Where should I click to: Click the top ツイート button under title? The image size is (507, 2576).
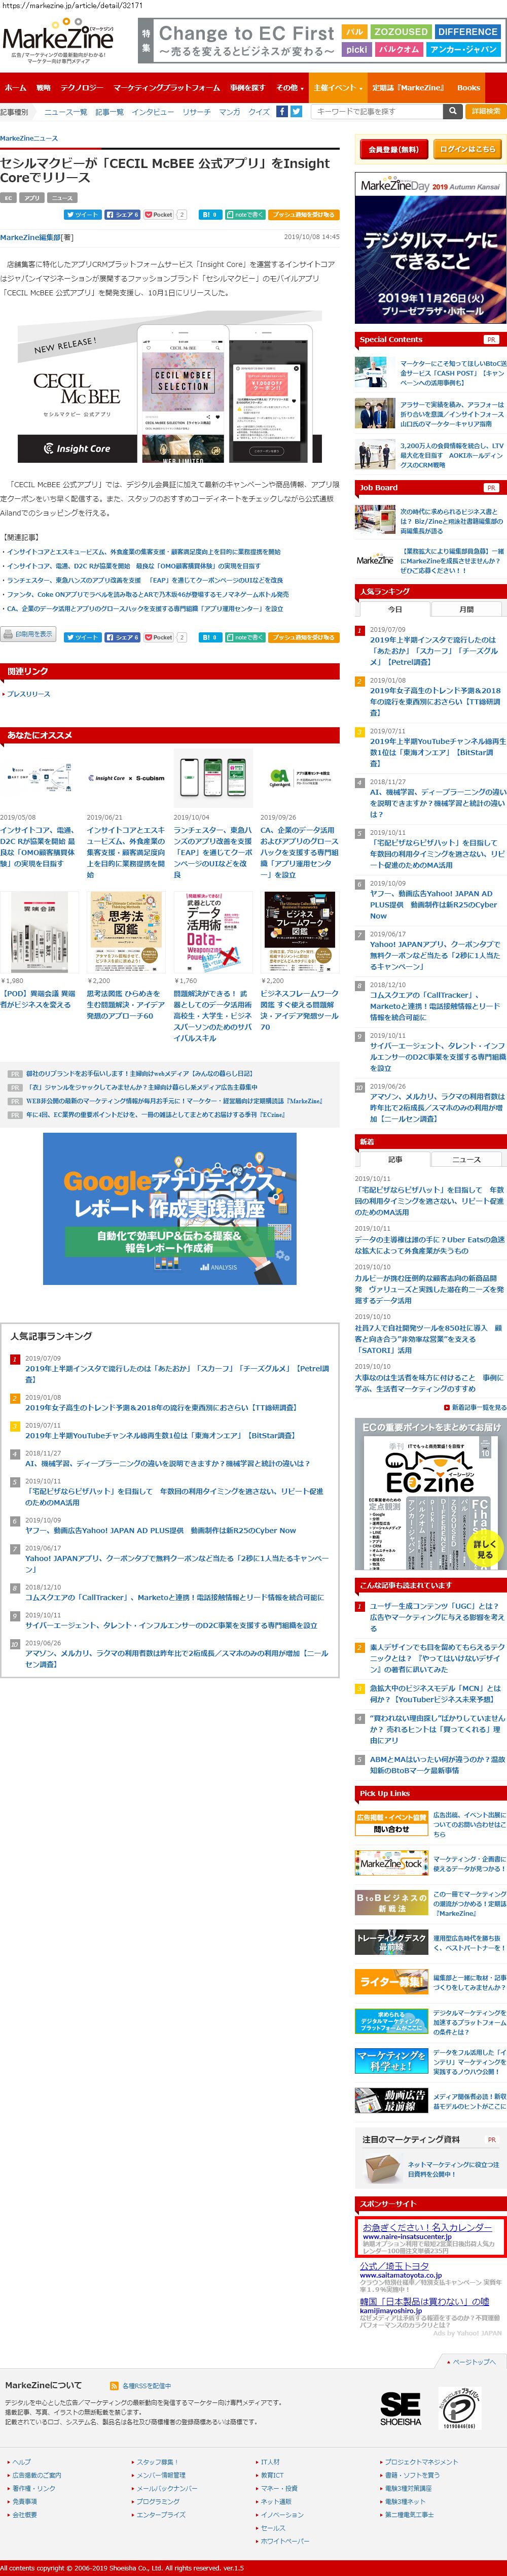[82, 214]
